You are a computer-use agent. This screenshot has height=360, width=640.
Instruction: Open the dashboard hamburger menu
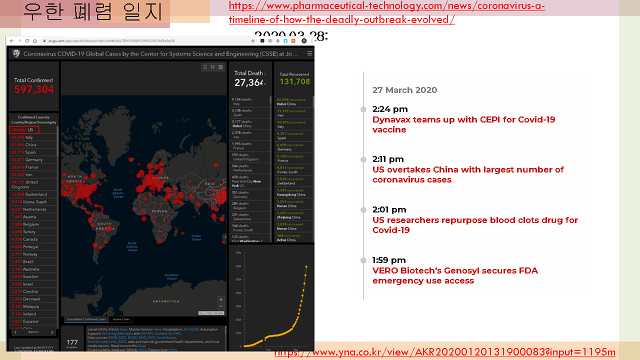pyautogui.click(x=309, y=53)
